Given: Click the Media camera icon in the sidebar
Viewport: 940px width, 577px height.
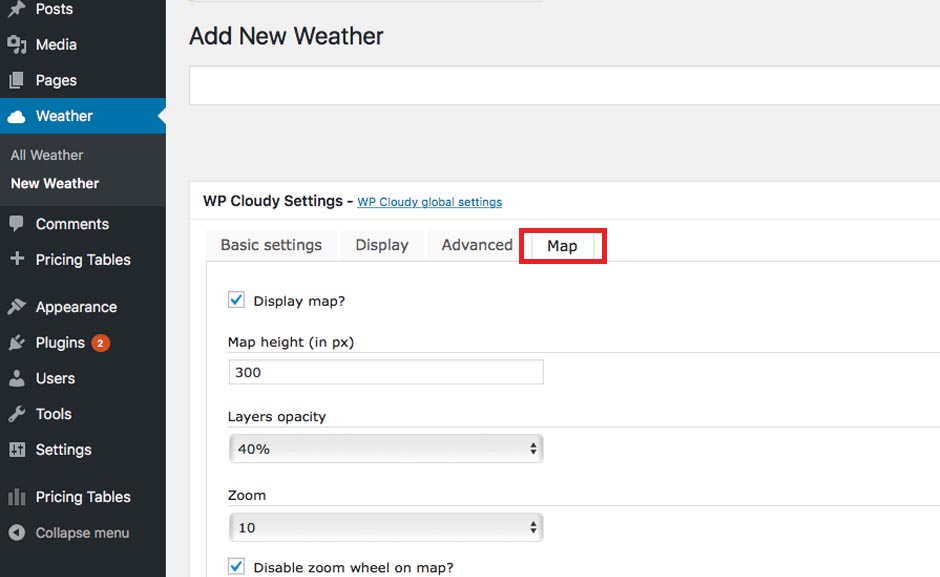Looking at the screenshot, I should pyautogui.click(x=17, y=44).
